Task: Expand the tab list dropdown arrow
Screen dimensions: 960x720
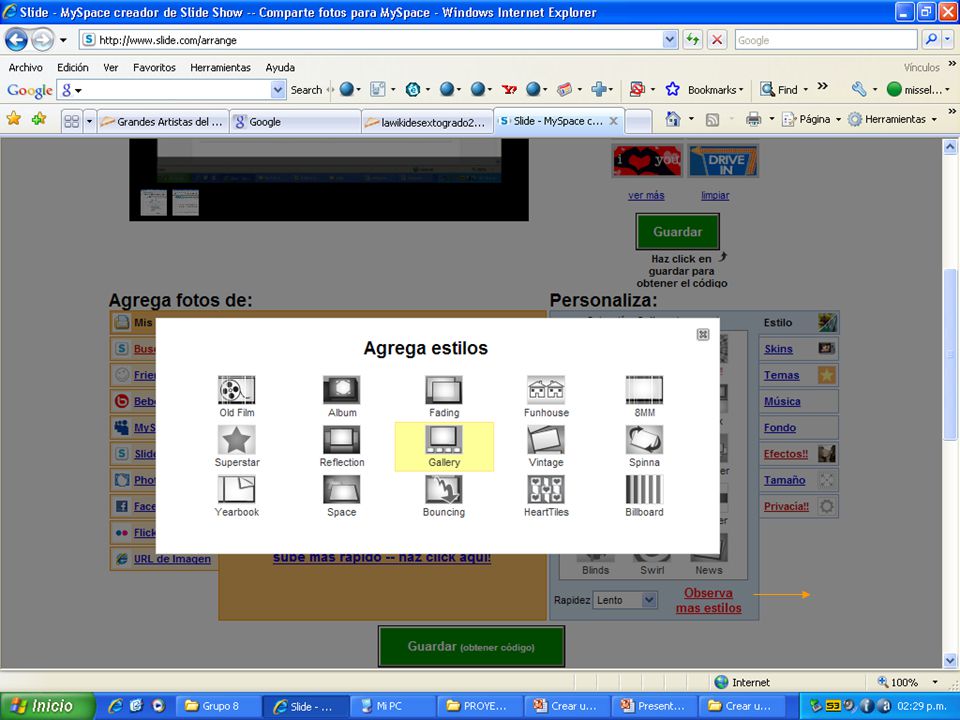Action: (89, 121)
